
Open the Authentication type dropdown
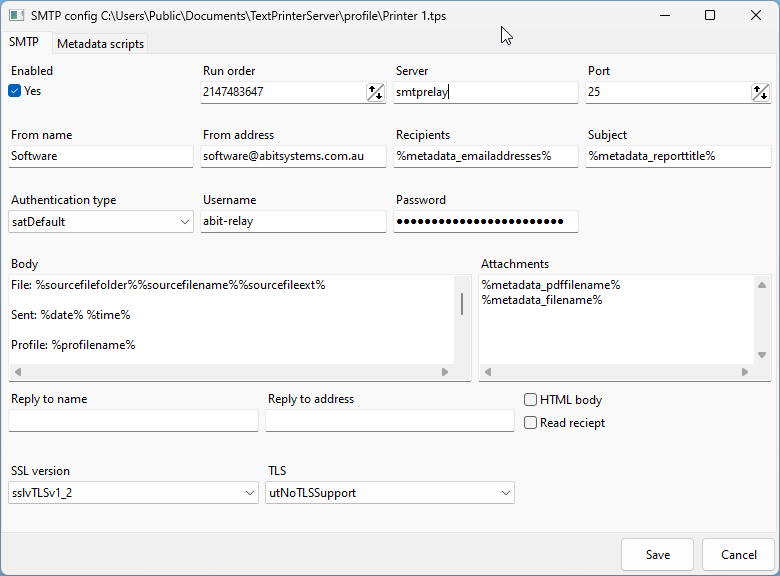click(100, 221)
